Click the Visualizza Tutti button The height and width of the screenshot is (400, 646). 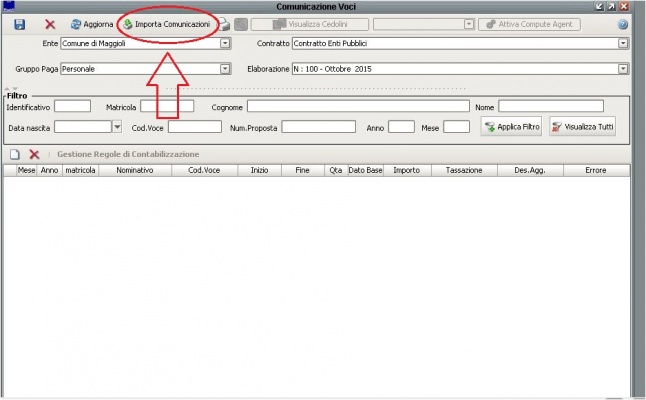(583, 126)
